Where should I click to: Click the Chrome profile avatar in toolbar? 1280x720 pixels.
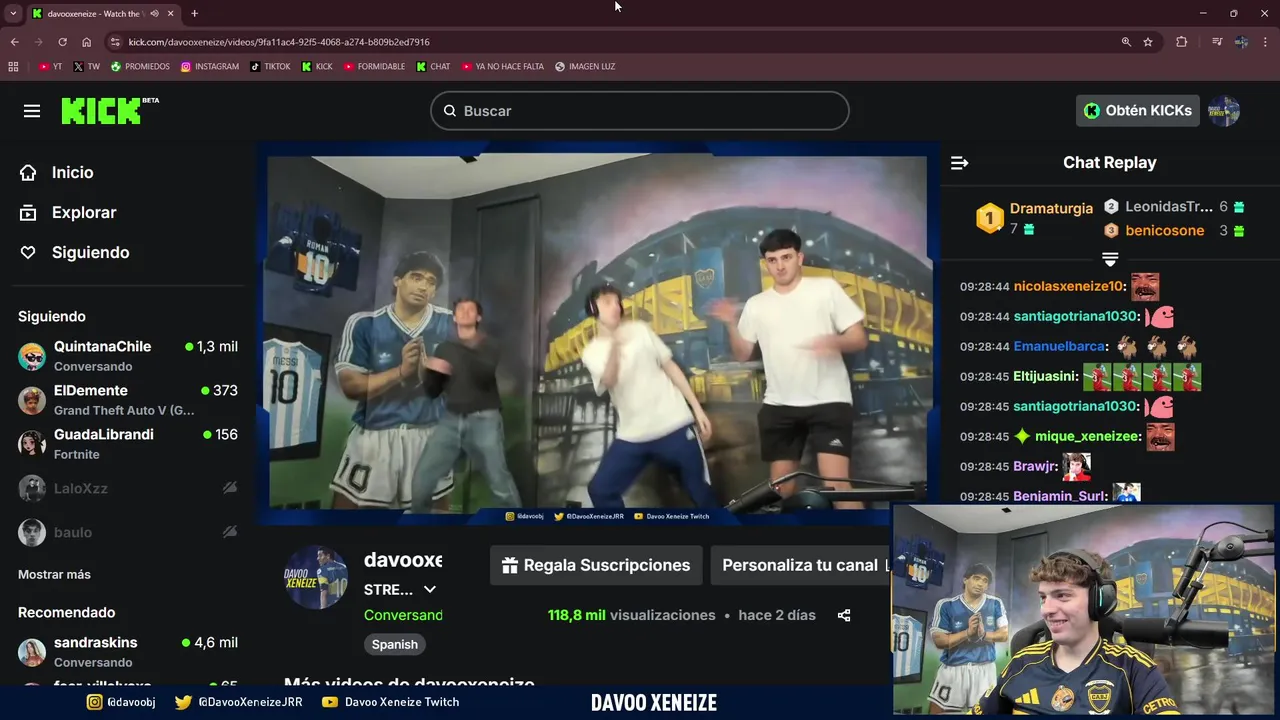(x=1241, y=42)
